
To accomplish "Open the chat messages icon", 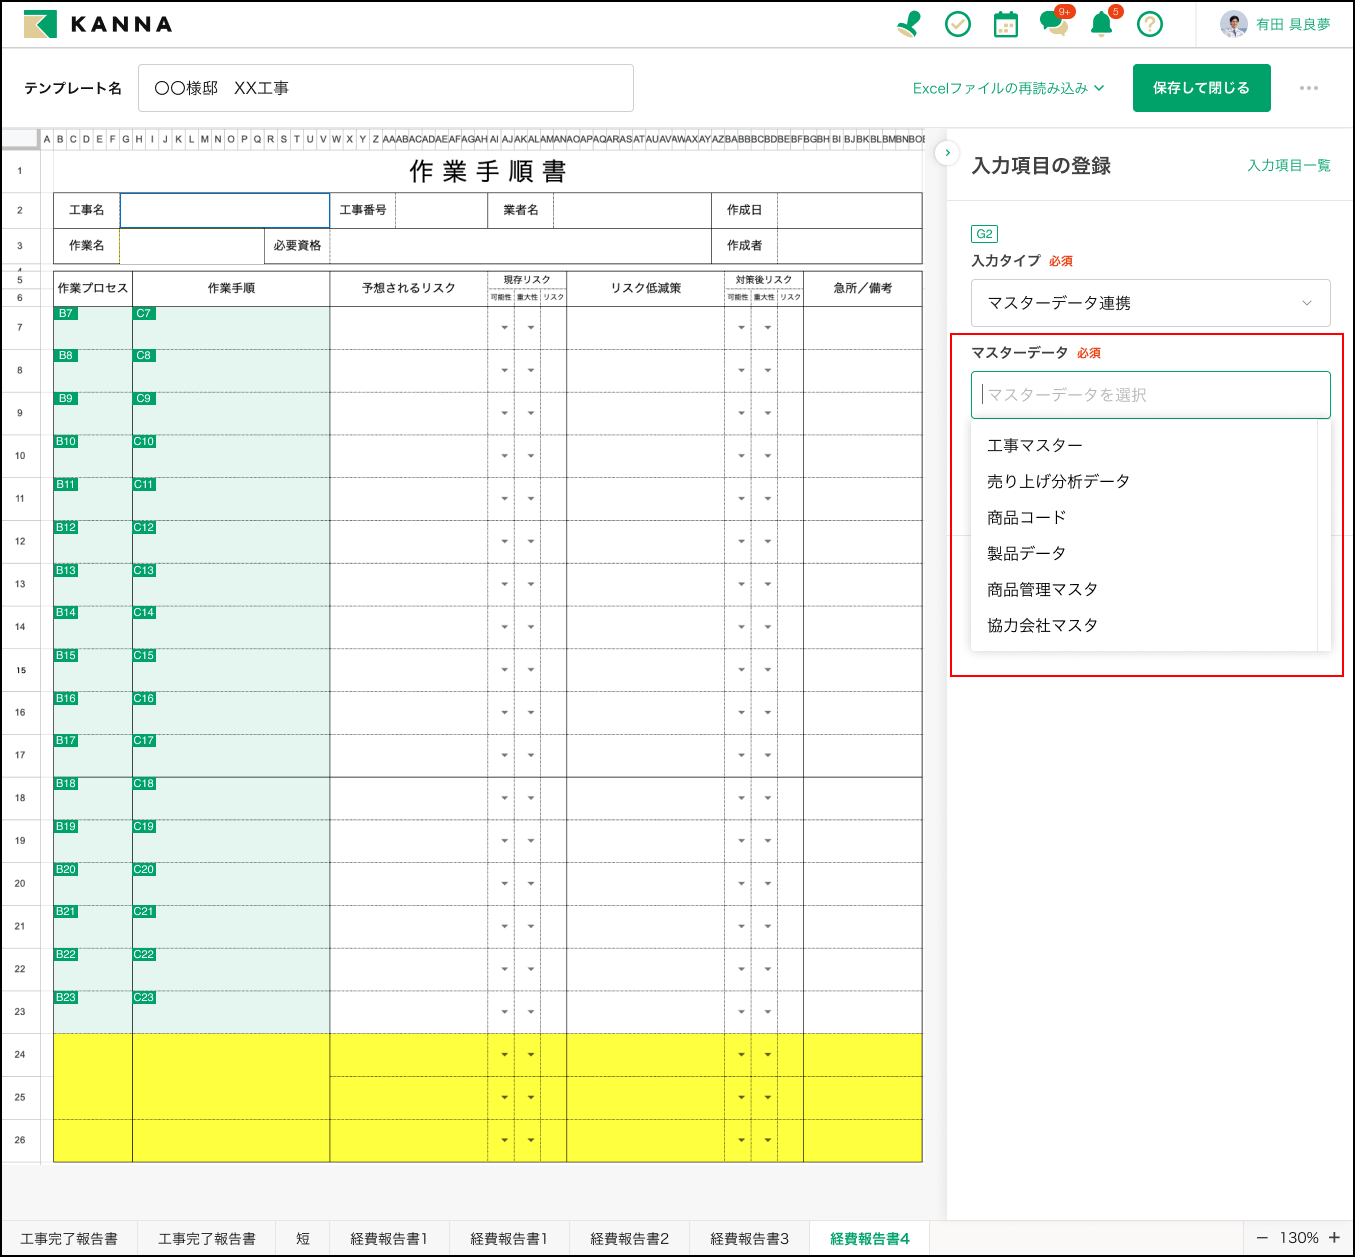I will (1053, 24).
